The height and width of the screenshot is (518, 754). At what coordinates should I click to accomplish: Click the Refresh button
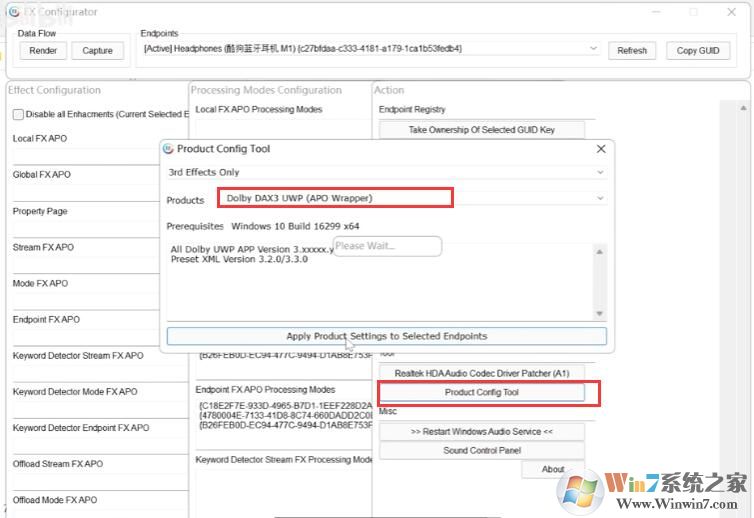click(x=632, y=51)
